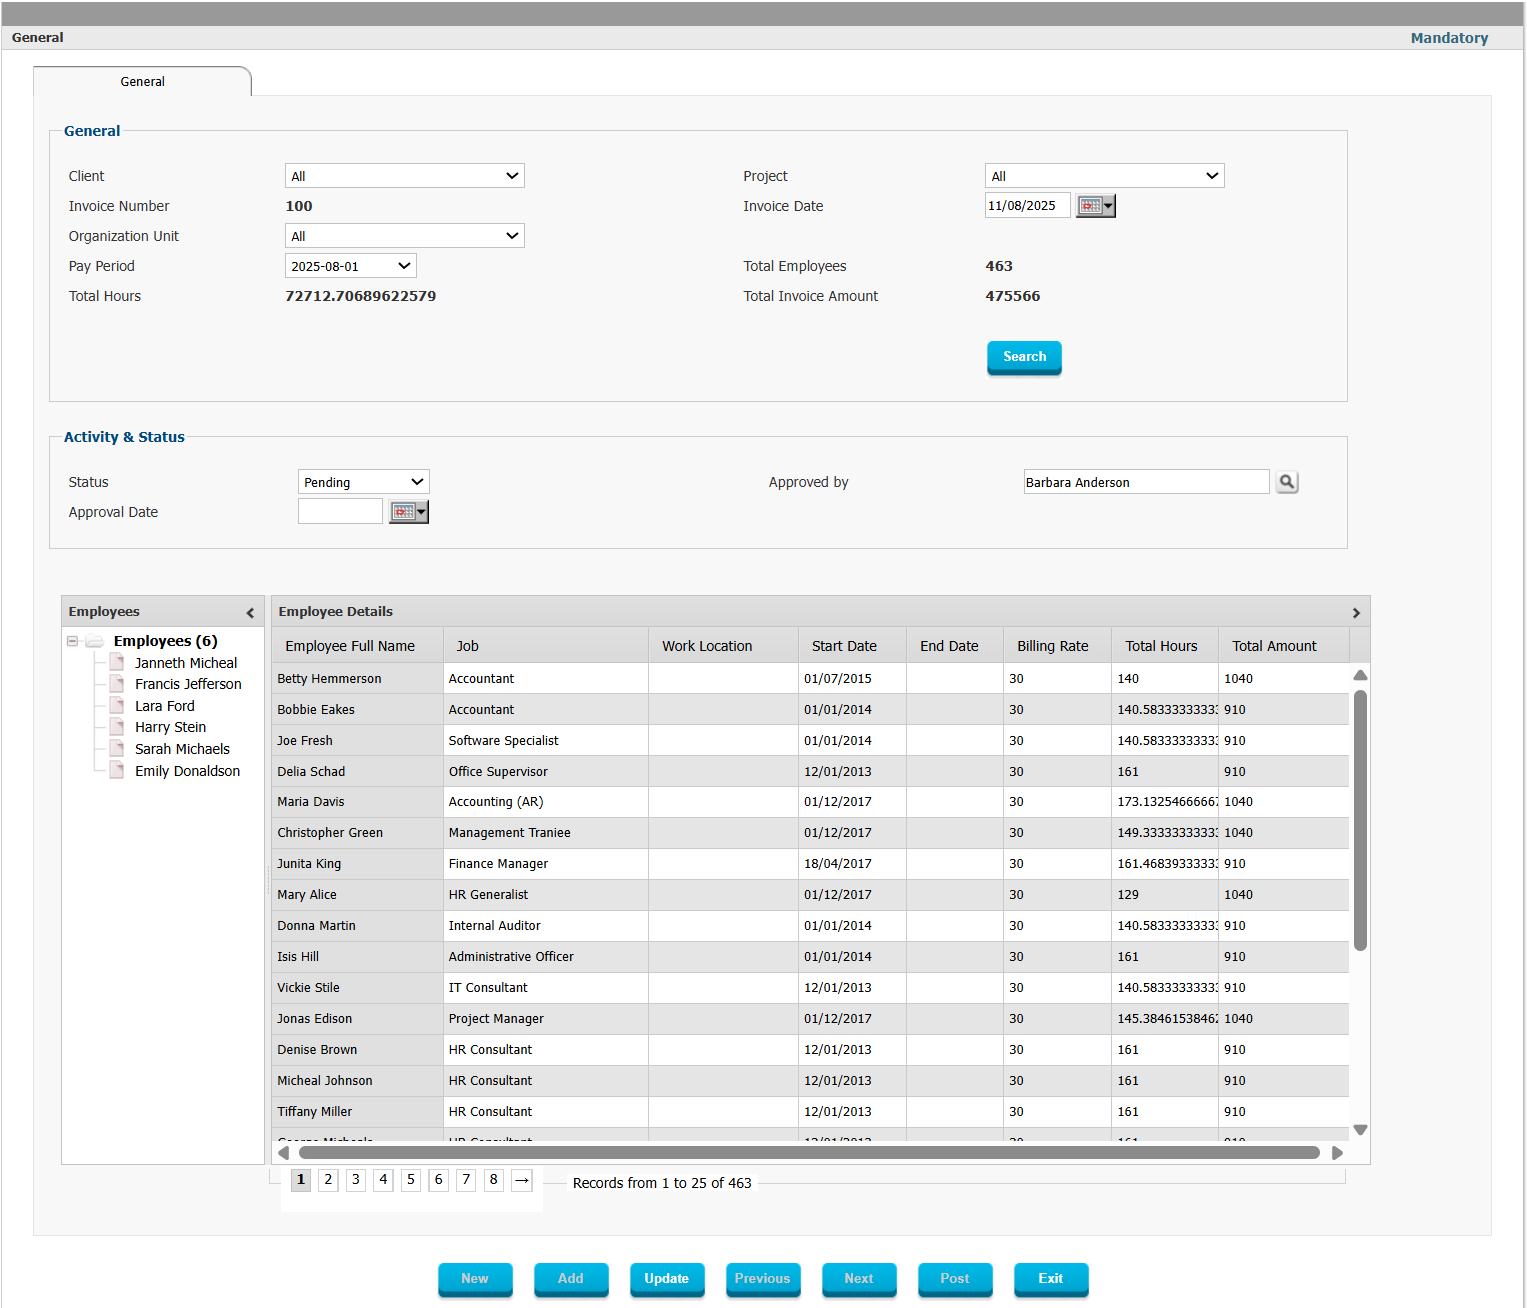This screenshot has width=1527, height=1308.
Task: Select Francis Jefferson in the Employees tree
Action: tap(188, 684)
